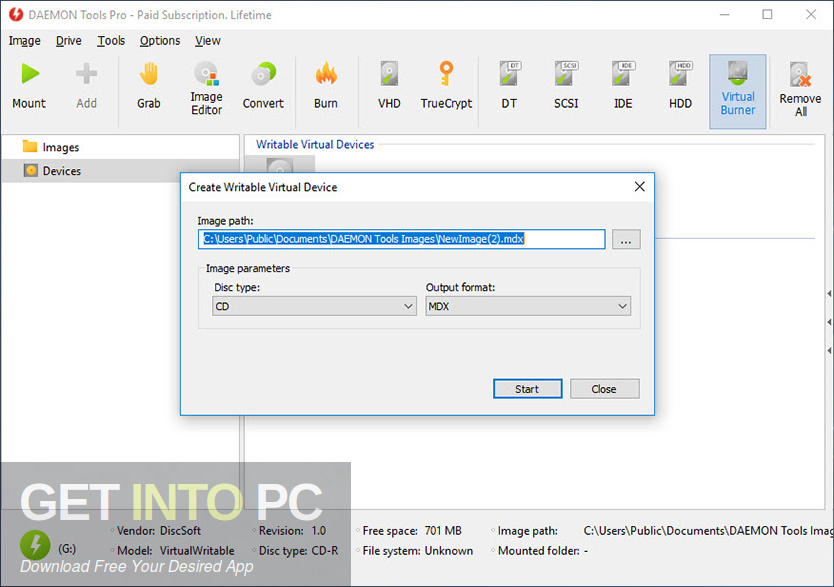Screen dimensions: 834x587
Task: Expand the Disc type dropdown
Action: (x=314, y=306)
